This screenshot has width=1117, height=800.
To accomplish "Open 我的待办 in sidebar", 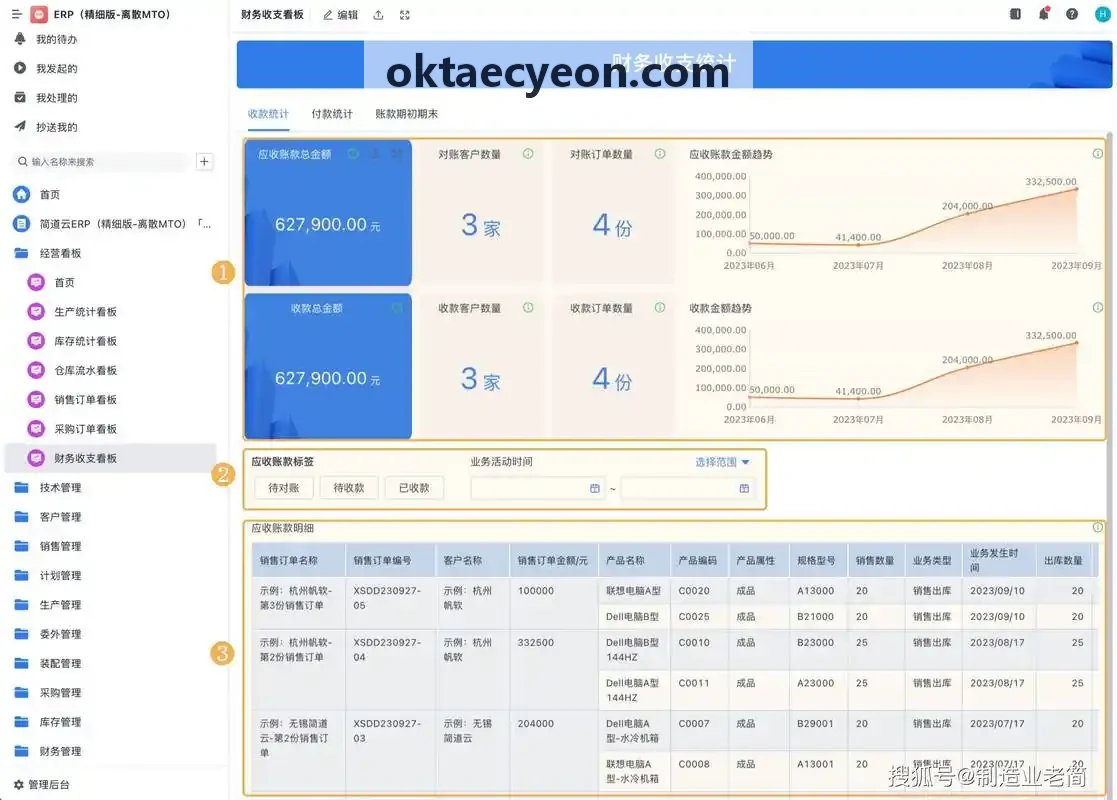I will pos(56,39).
